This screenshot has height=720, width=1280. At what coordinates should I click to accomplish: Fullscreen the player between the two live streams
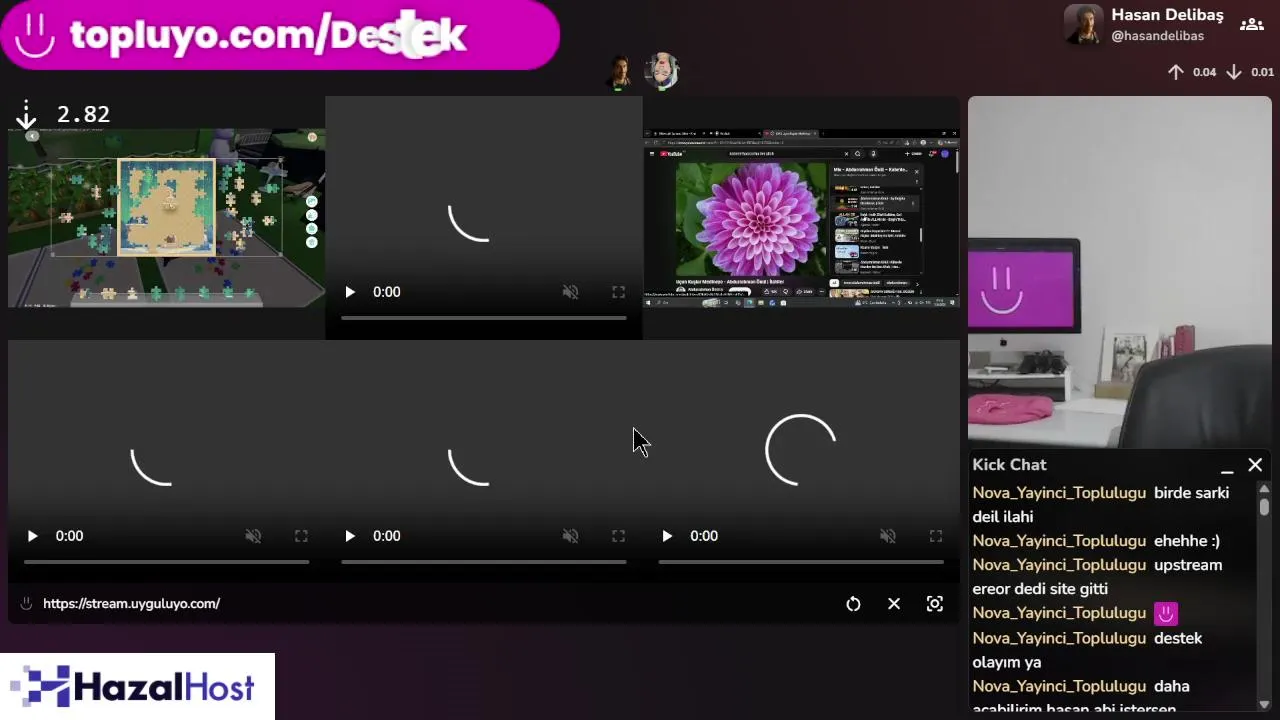(x=618, y=292)
